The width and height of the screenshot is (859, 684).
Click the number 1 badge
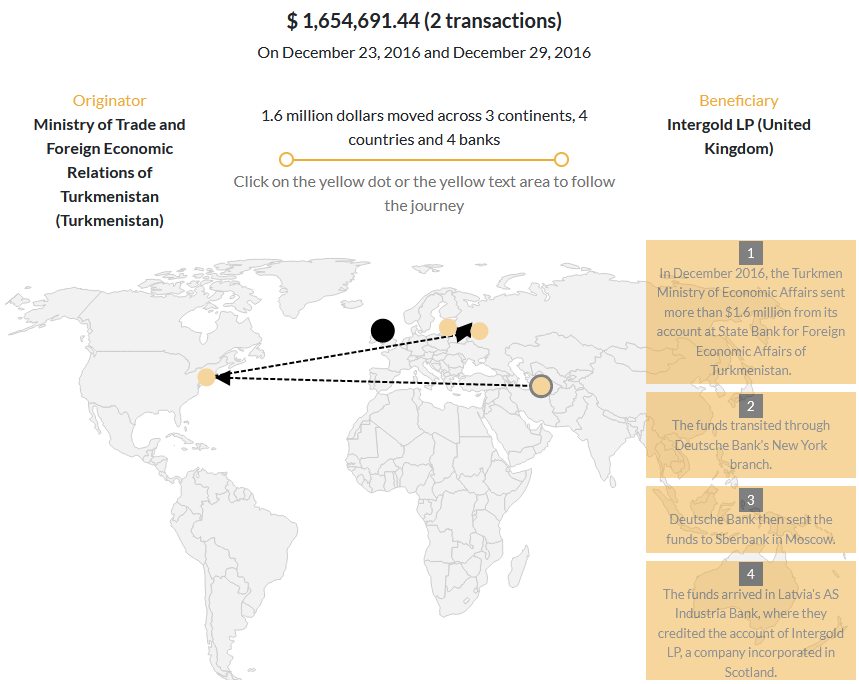click(751, 253)
